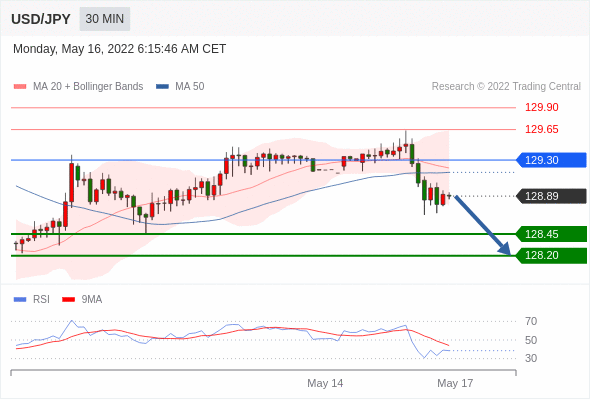Click the blue 129.30 pivot price tag
The height and width of the screenshot is (400, 590).
pos(551,160)
